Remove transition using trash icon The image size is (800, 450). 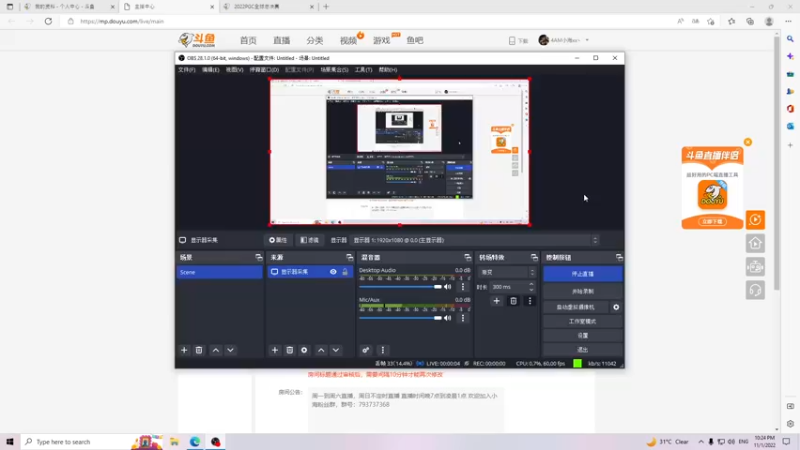tap(513, 301)
